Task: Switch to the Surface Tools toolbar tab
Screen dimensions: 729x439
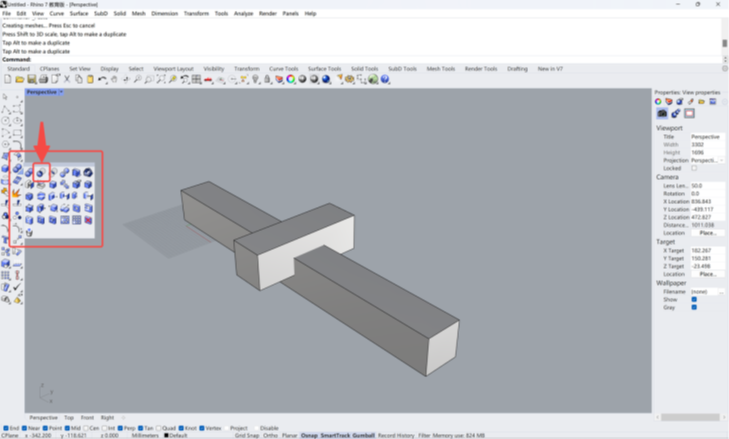Action: tap(324, 69)
